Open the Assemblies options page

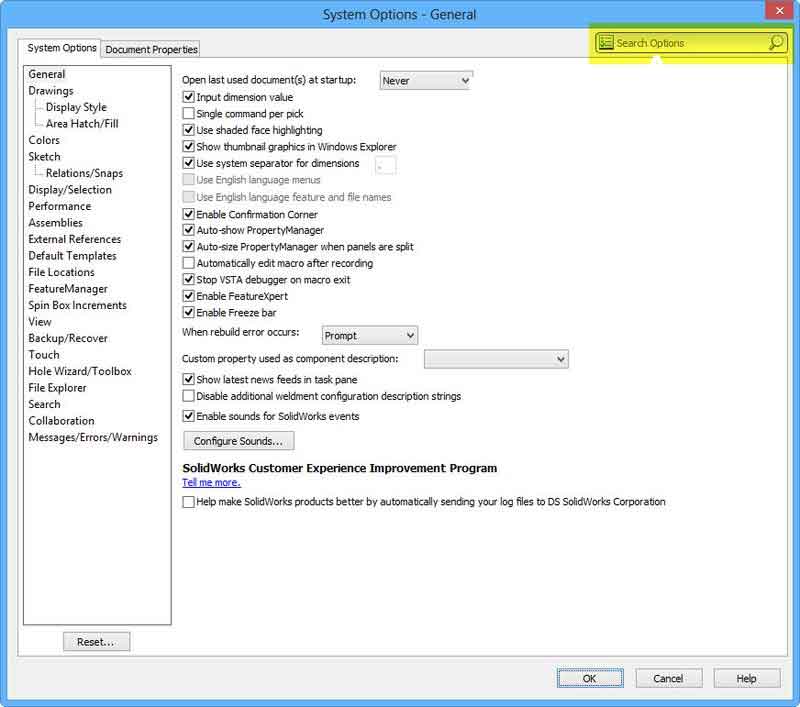click(56, 223)
